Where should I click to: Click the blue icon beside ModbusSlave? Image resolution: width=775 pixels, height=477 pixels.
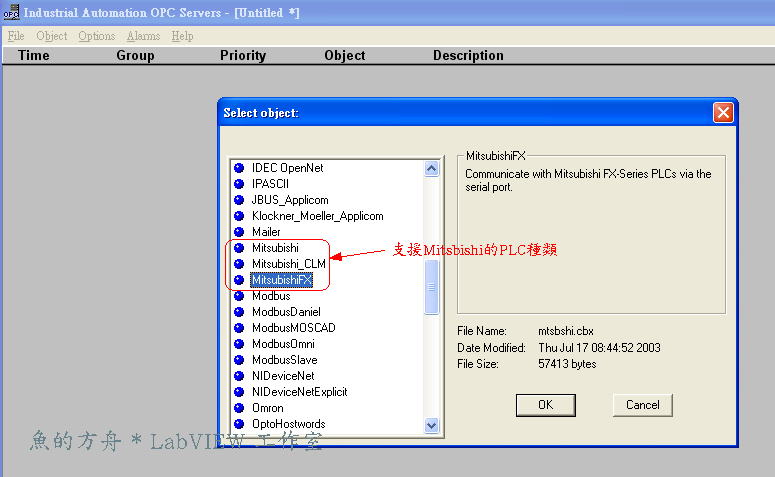239,360
